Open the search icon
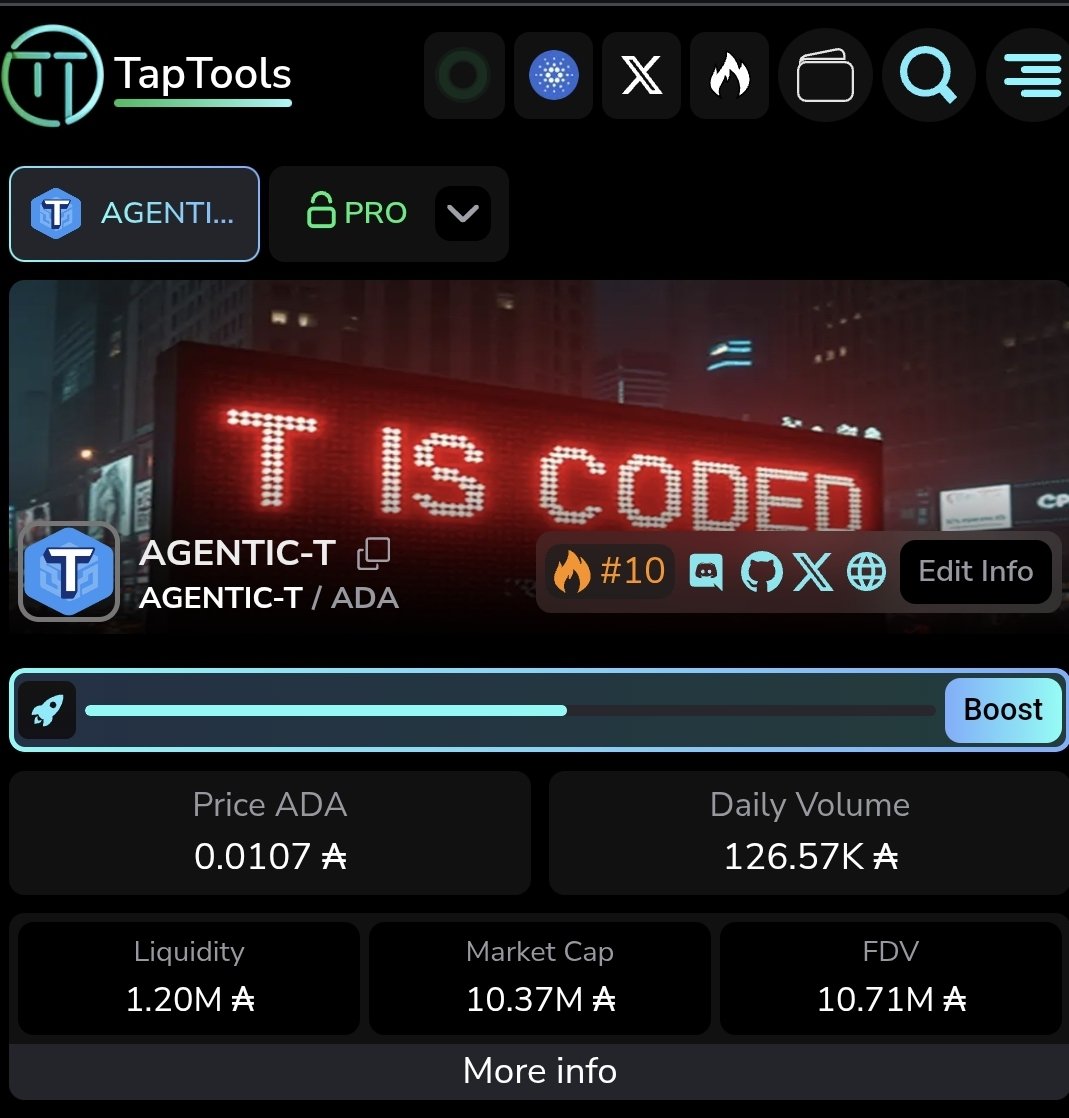 click(928, 75)
